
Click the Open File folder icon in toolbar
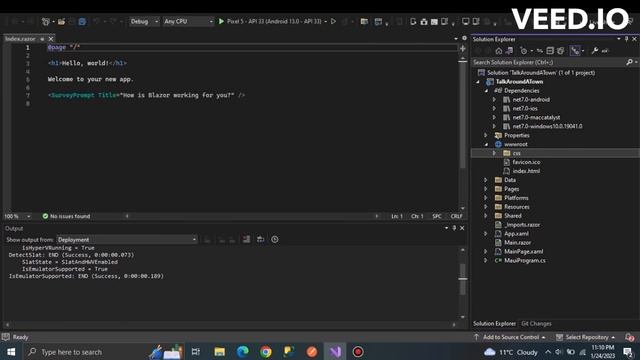(61, 21)
